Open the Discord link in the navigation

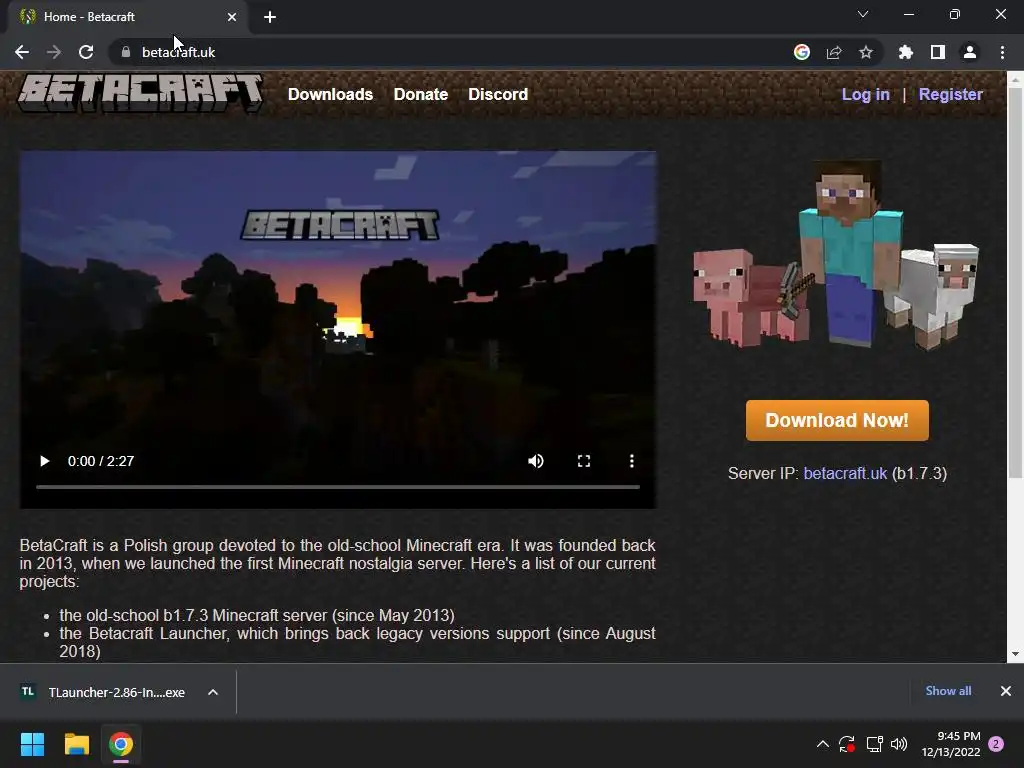(498, 94)
